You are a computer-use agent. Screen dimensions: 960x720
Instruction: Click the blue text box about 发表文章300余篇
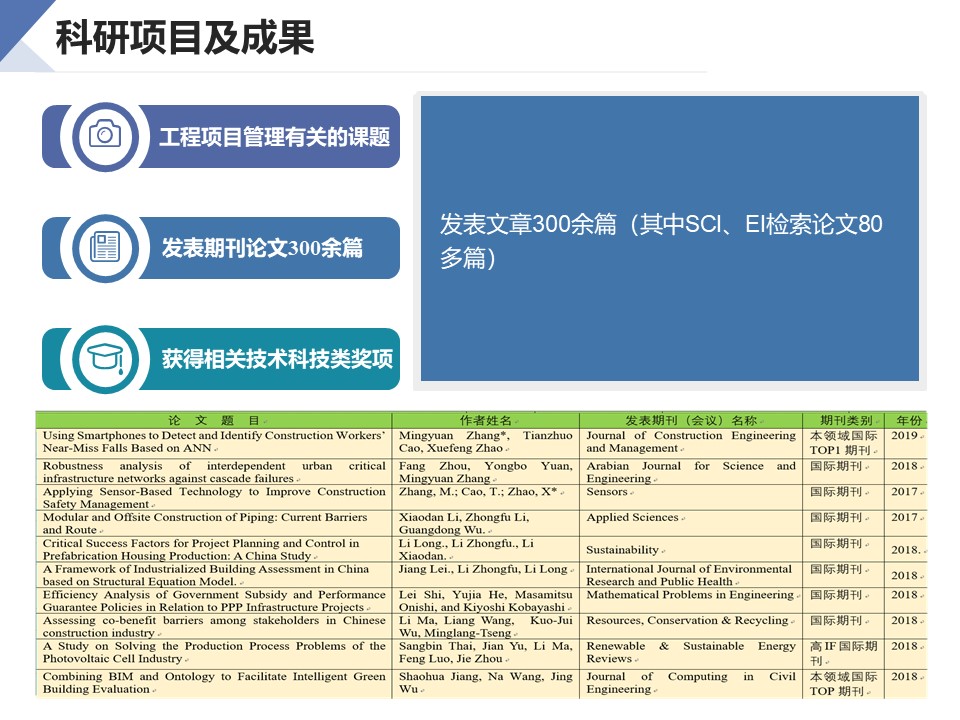pos(670,239)
